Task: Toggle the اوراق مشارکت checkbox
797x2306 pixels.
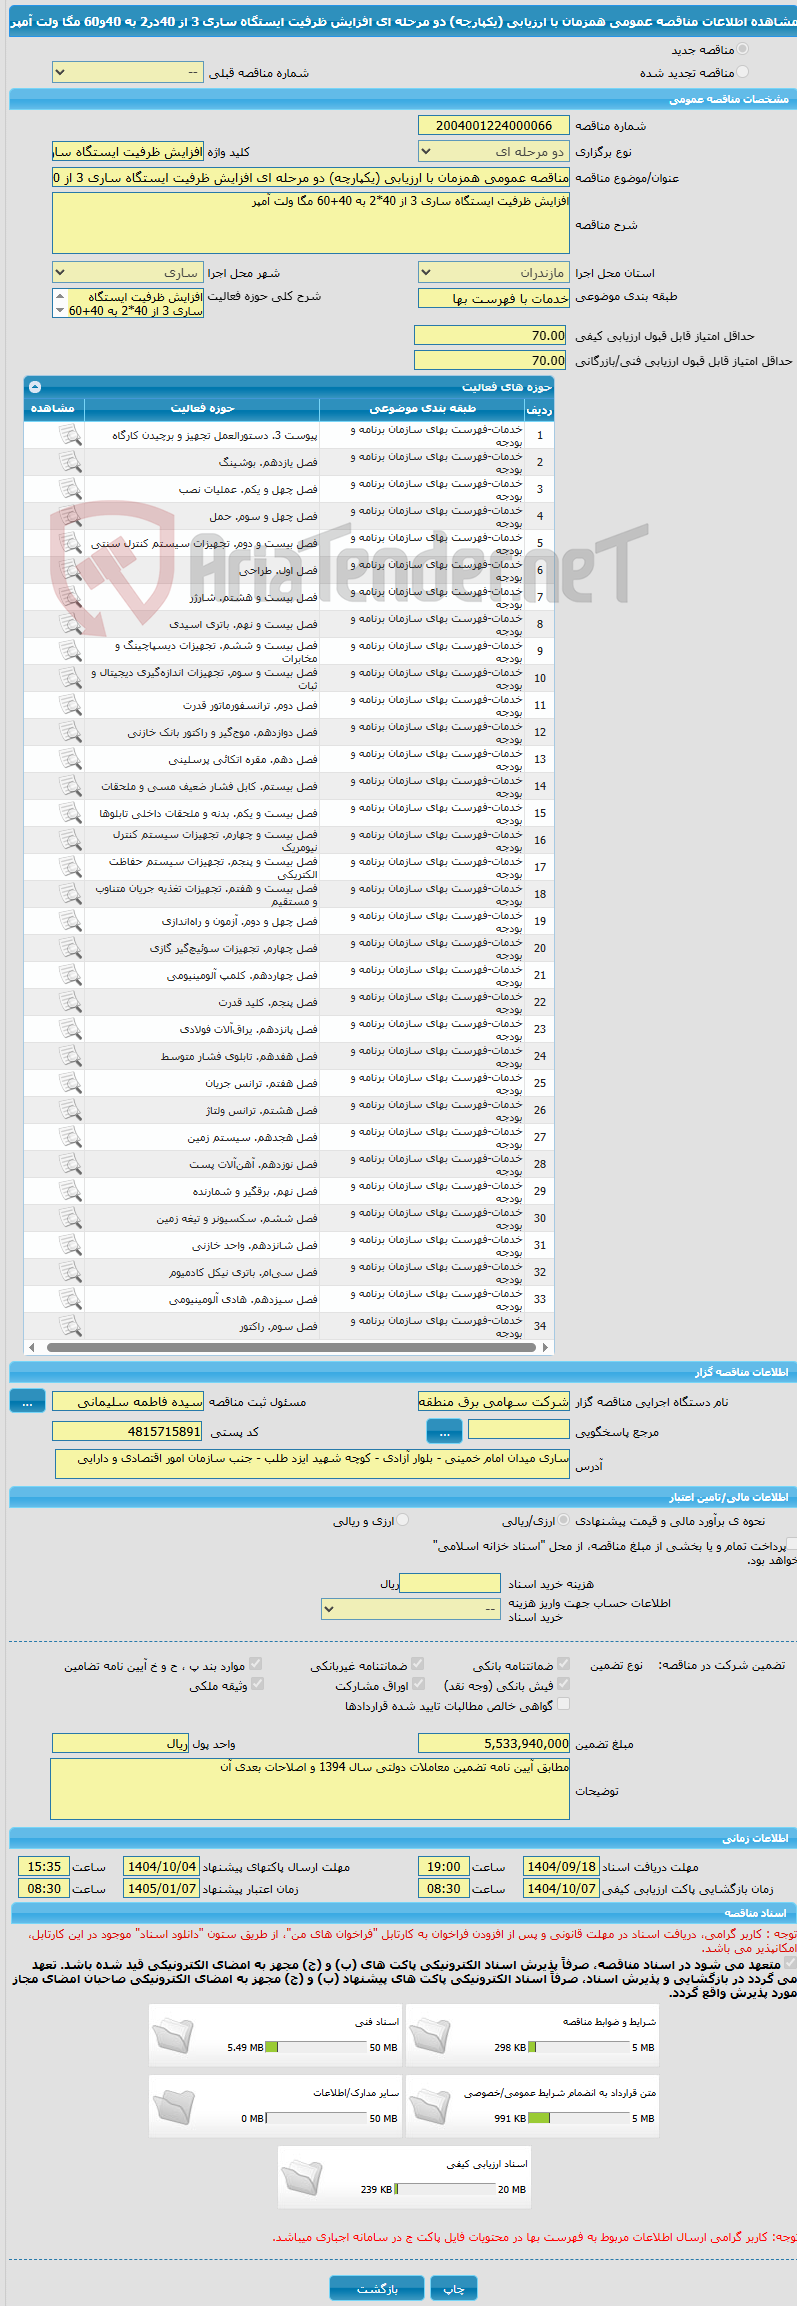Action: (x=418, y=1684)
